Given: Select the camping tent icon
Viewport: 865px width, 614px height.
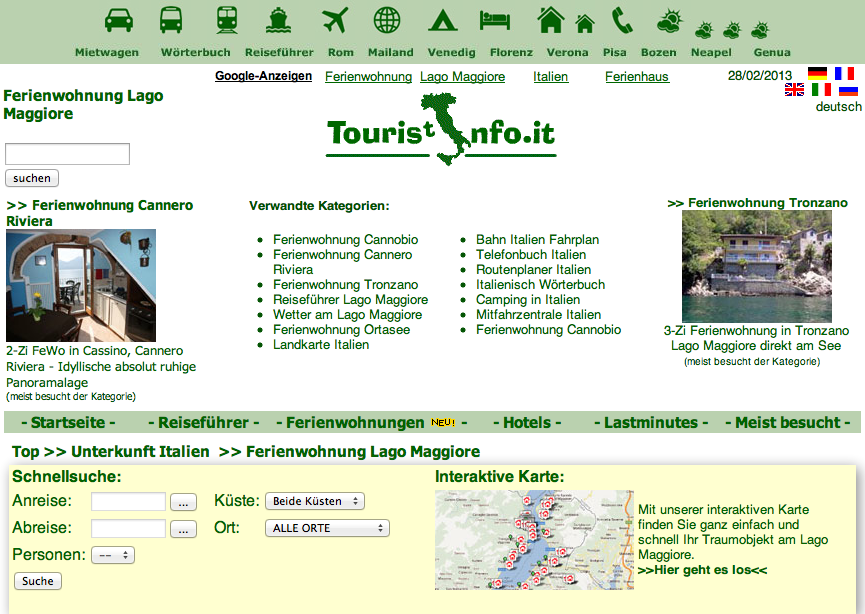Looking at the screenshot, I should (x=443, y=20).
